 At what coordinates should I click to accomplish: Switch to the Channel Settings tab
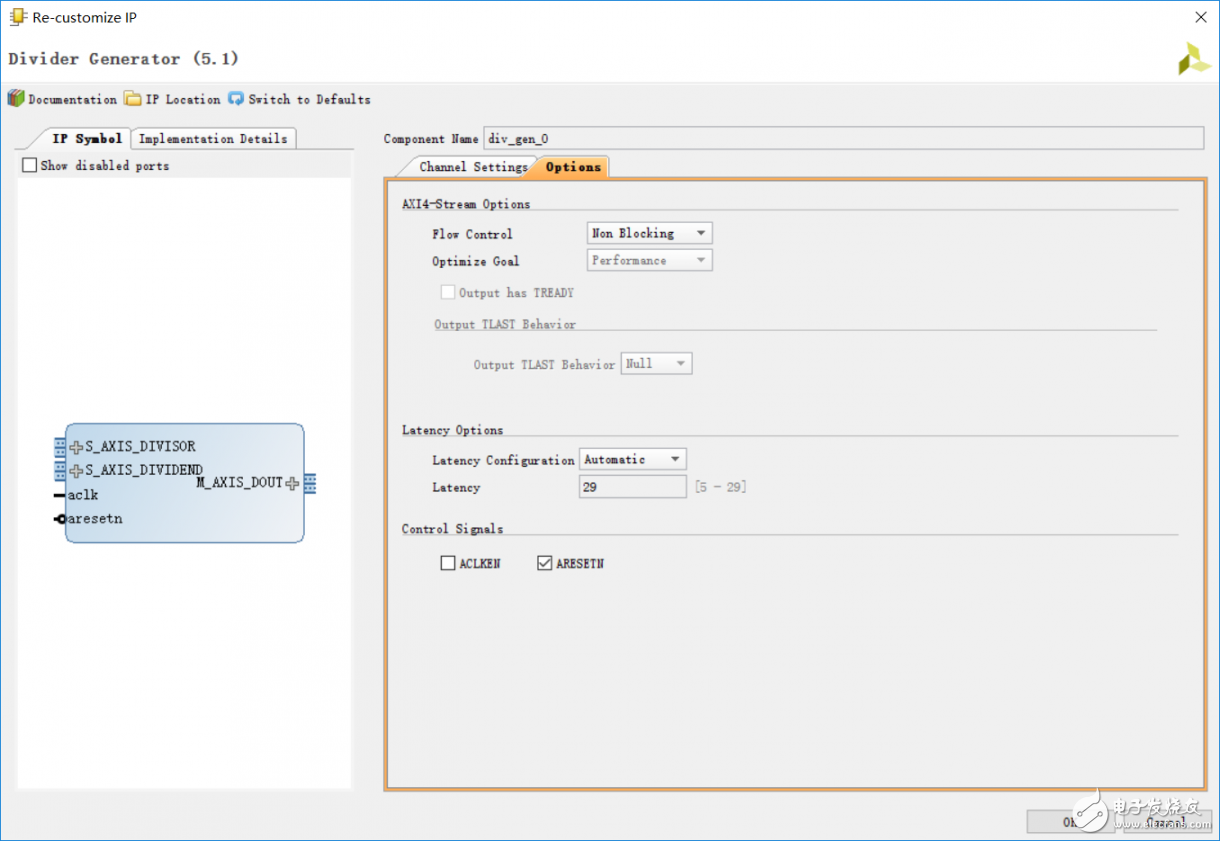click(x=472, y=167)
